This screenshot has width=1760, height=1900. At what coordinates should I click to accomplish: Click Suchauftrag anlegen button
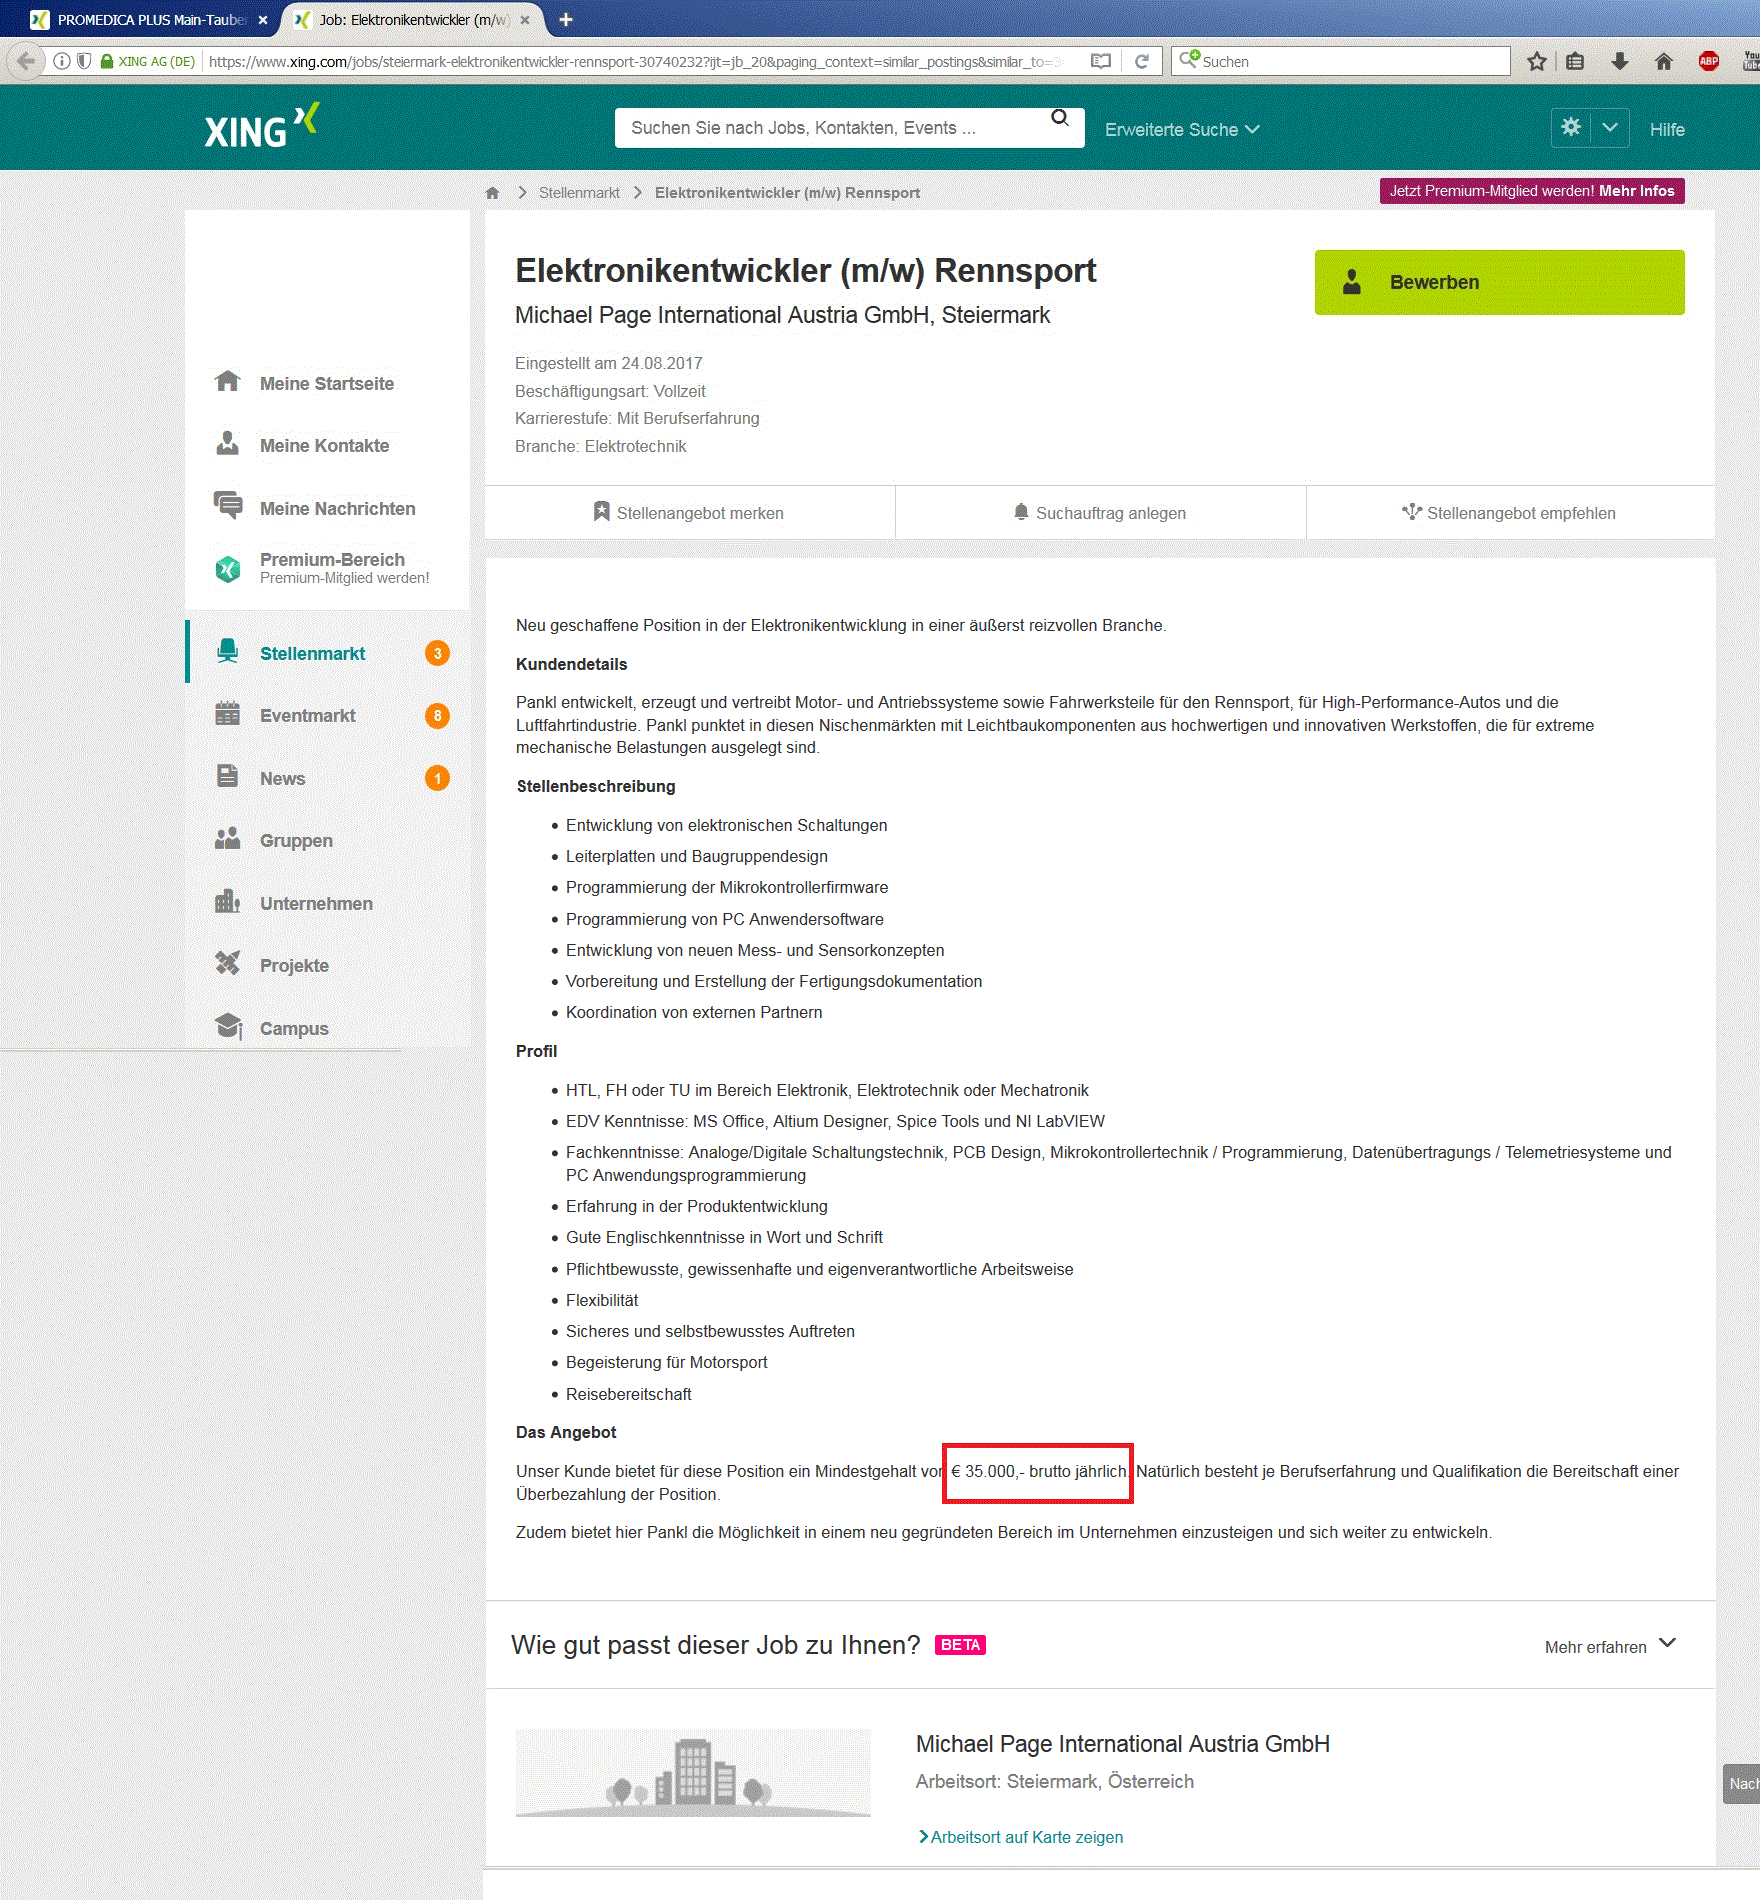(1100, 513)
